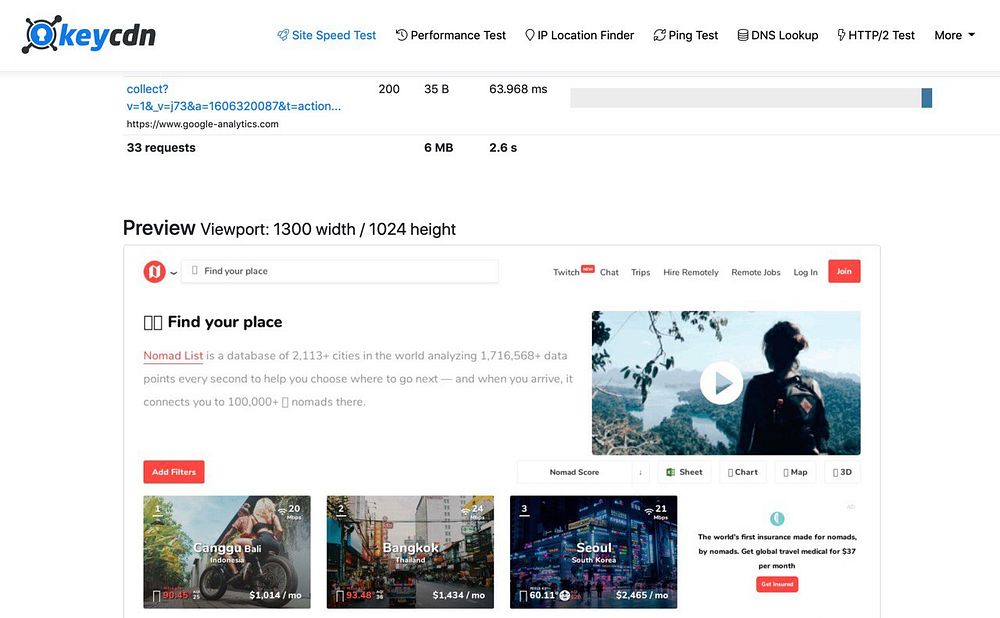
Task: Click the $1,434 / mo price
Action: coord(459,595)
